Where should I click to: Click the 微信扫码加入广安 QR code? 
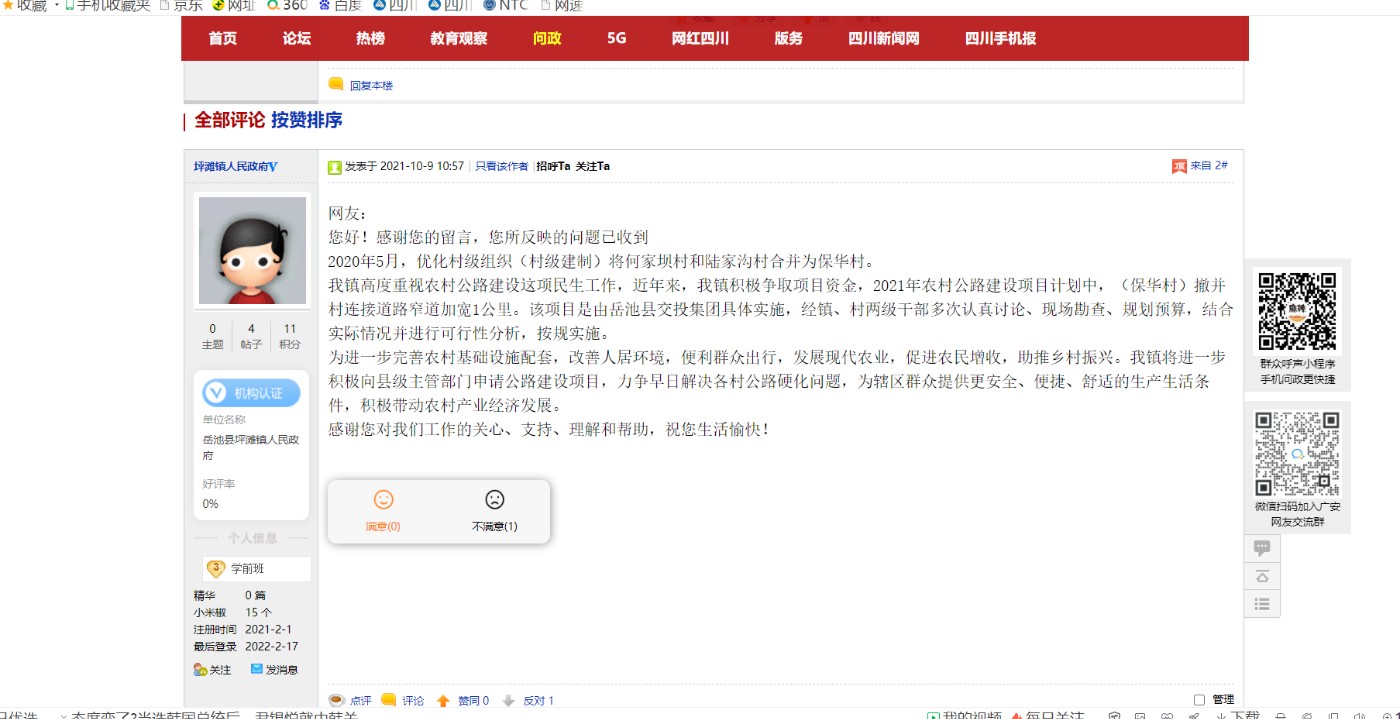pos(1297,454)
